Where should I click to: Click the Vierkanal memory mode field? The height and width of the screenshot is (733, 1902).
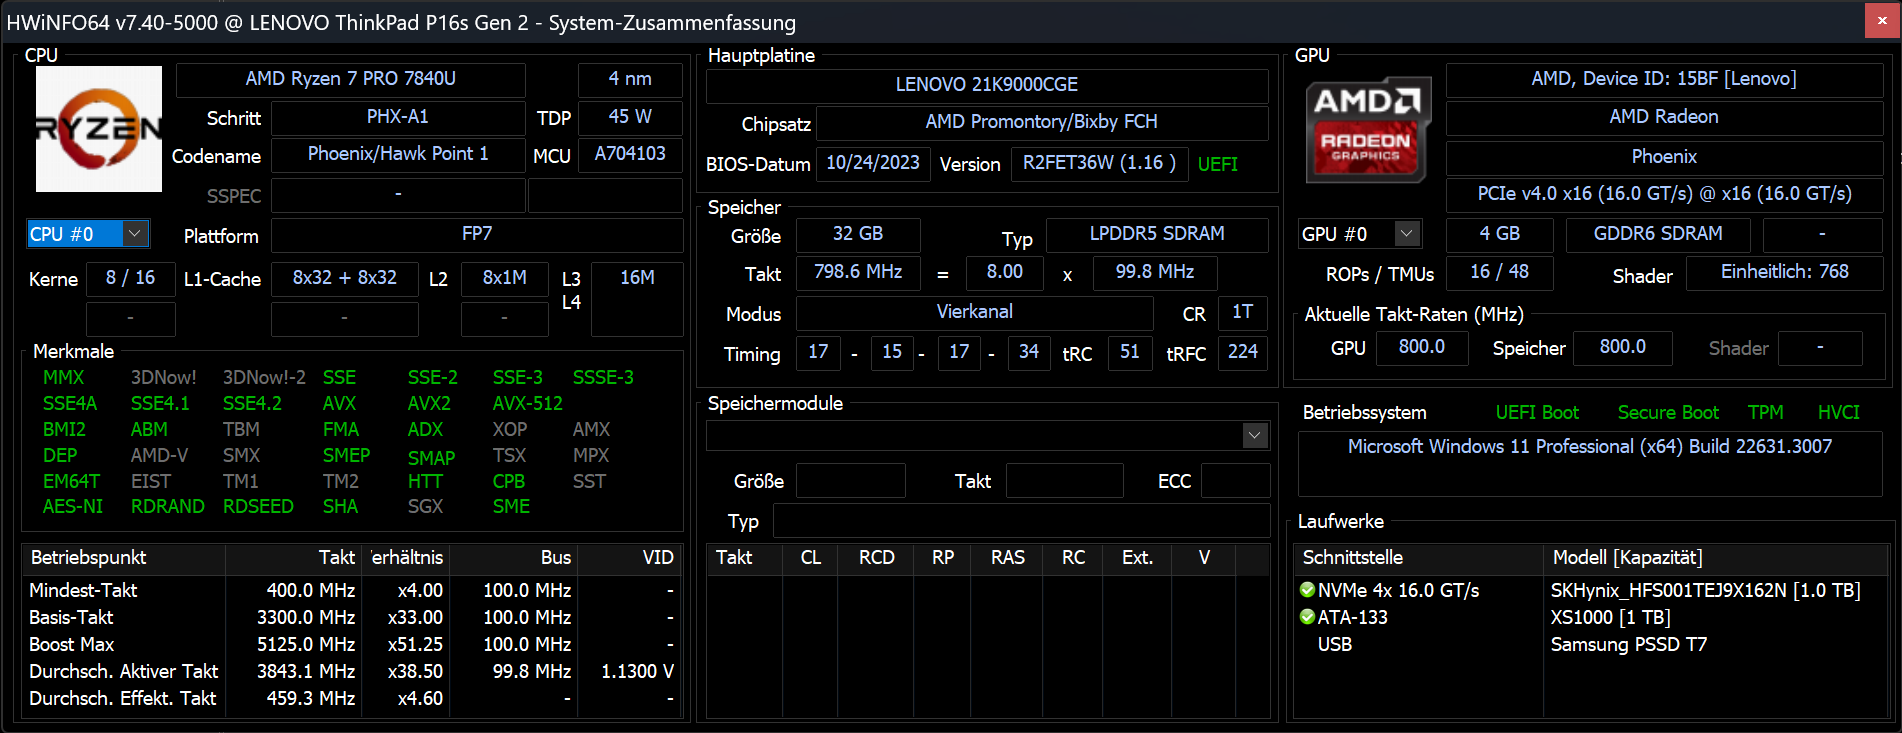(975, 312)
